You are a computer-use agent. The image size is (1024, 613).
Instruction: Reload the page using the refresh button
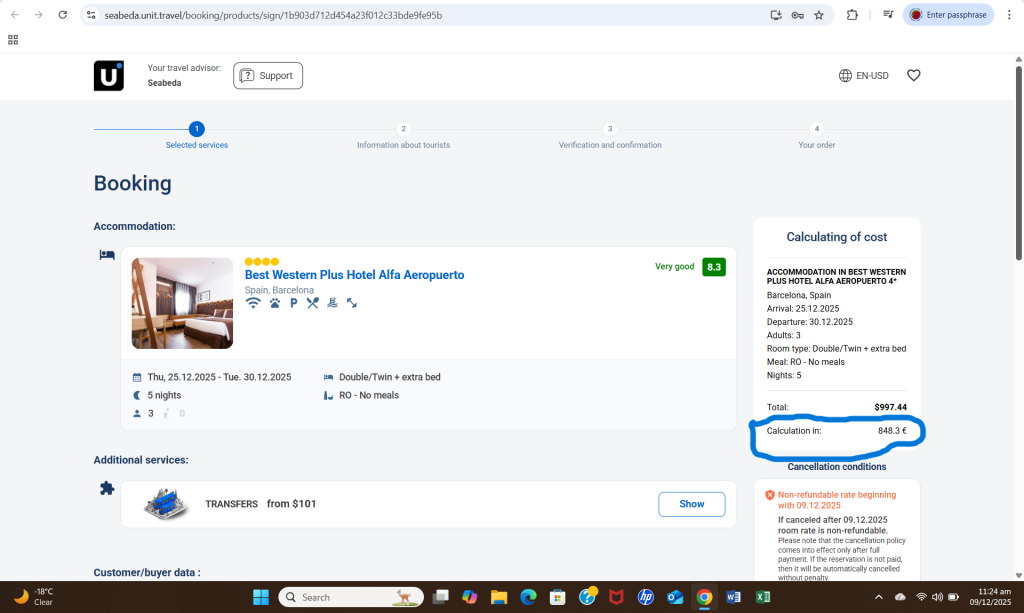point(63,15)
